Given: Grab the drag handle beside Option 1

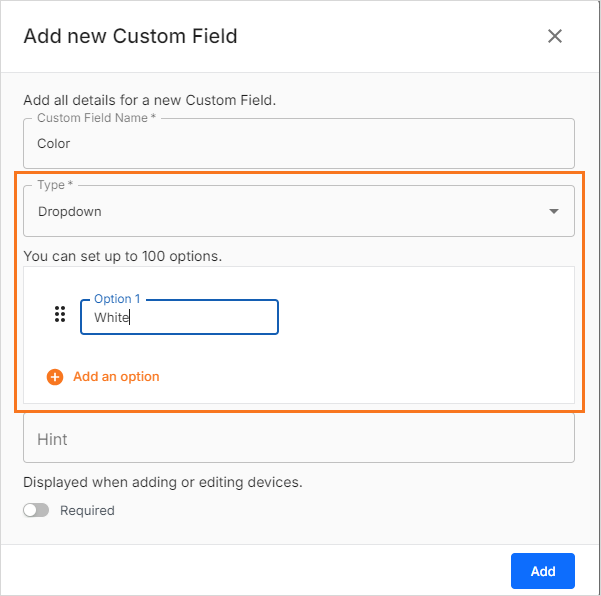Looking at the screenshot, I should click(59, 315).
